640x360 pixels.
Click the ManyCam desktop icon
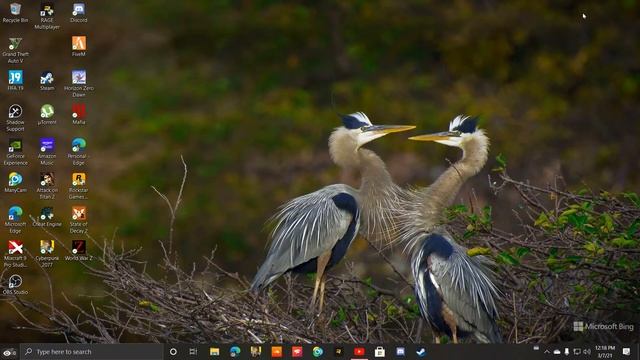tap(15, 182)
